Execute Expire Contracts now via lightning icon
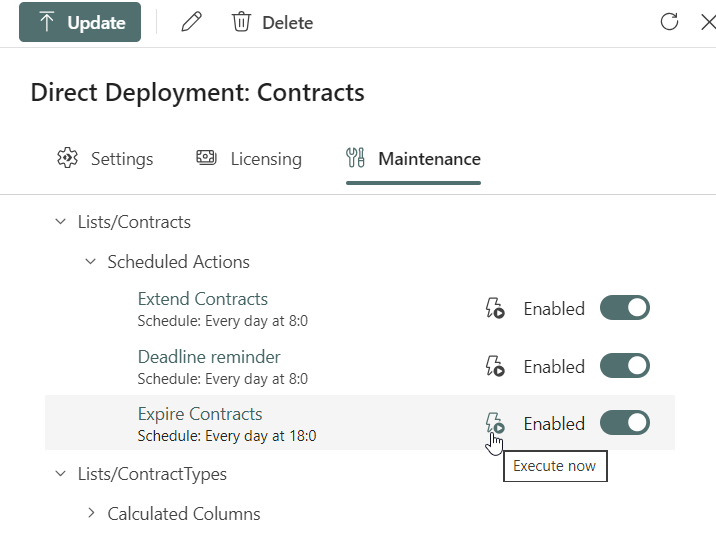The height and width of the screenshot is (552, 716). (x=495, y=423)
